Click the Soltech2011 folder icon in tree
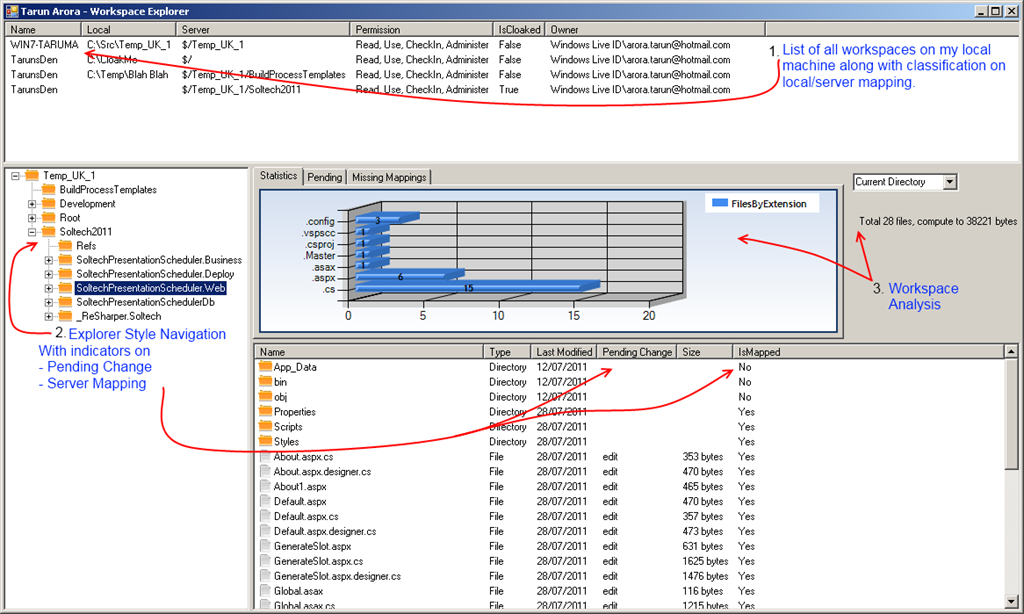This screenshot has width=1024, height=614. click(x=48, y=231)
